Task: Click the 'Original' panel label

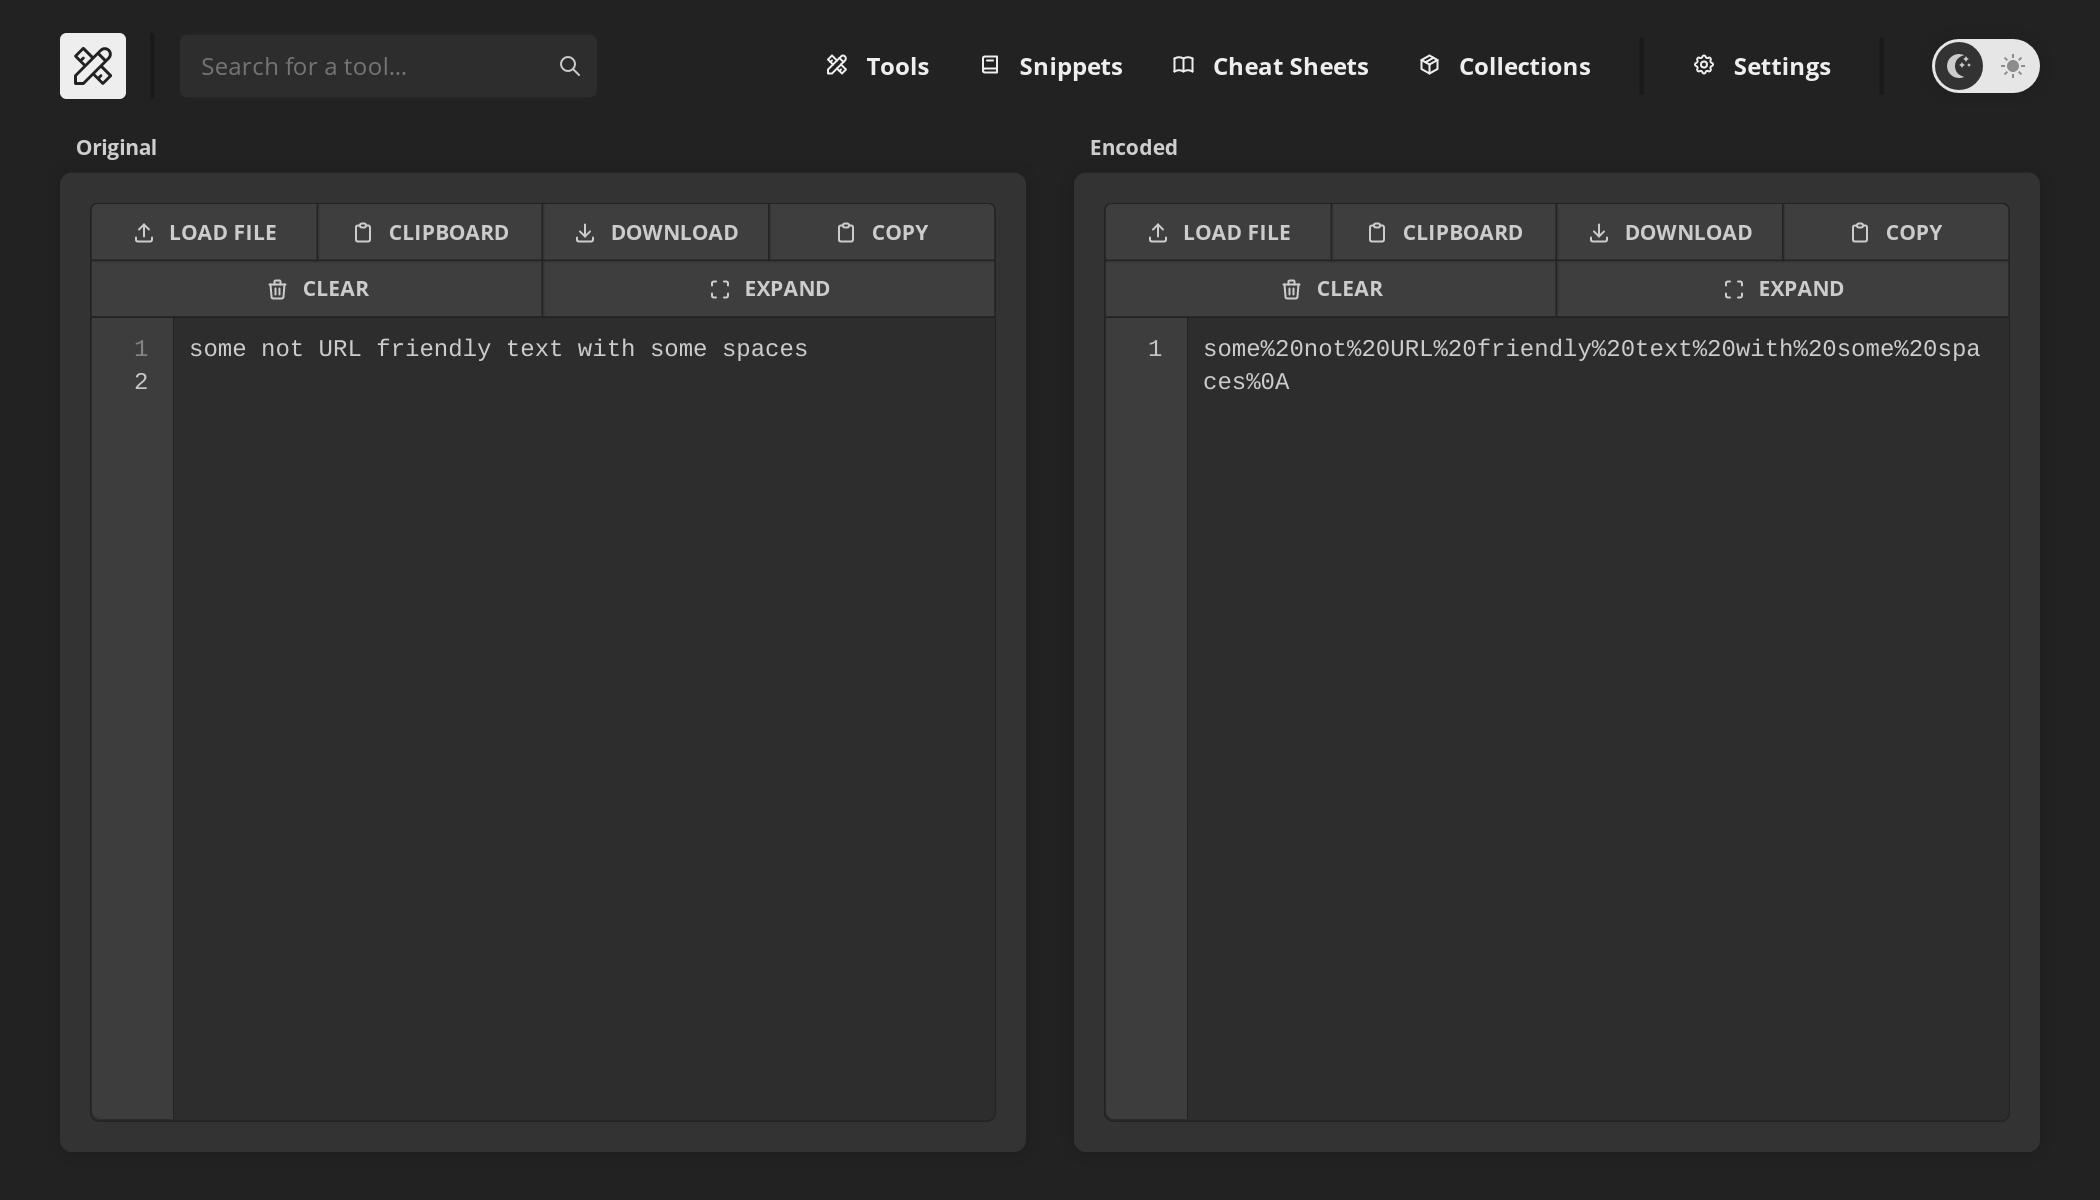Action: click(x=116, y=147)
